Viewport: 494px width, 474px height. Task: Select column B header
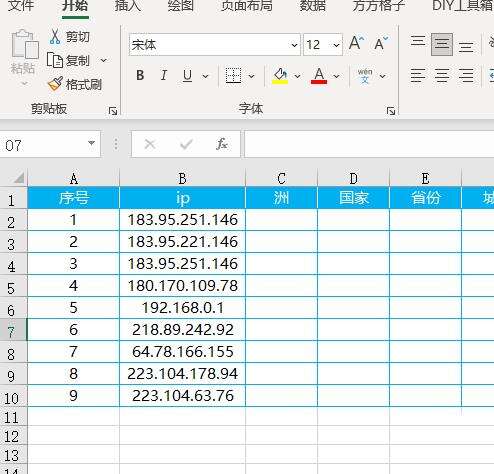[182, 178]
